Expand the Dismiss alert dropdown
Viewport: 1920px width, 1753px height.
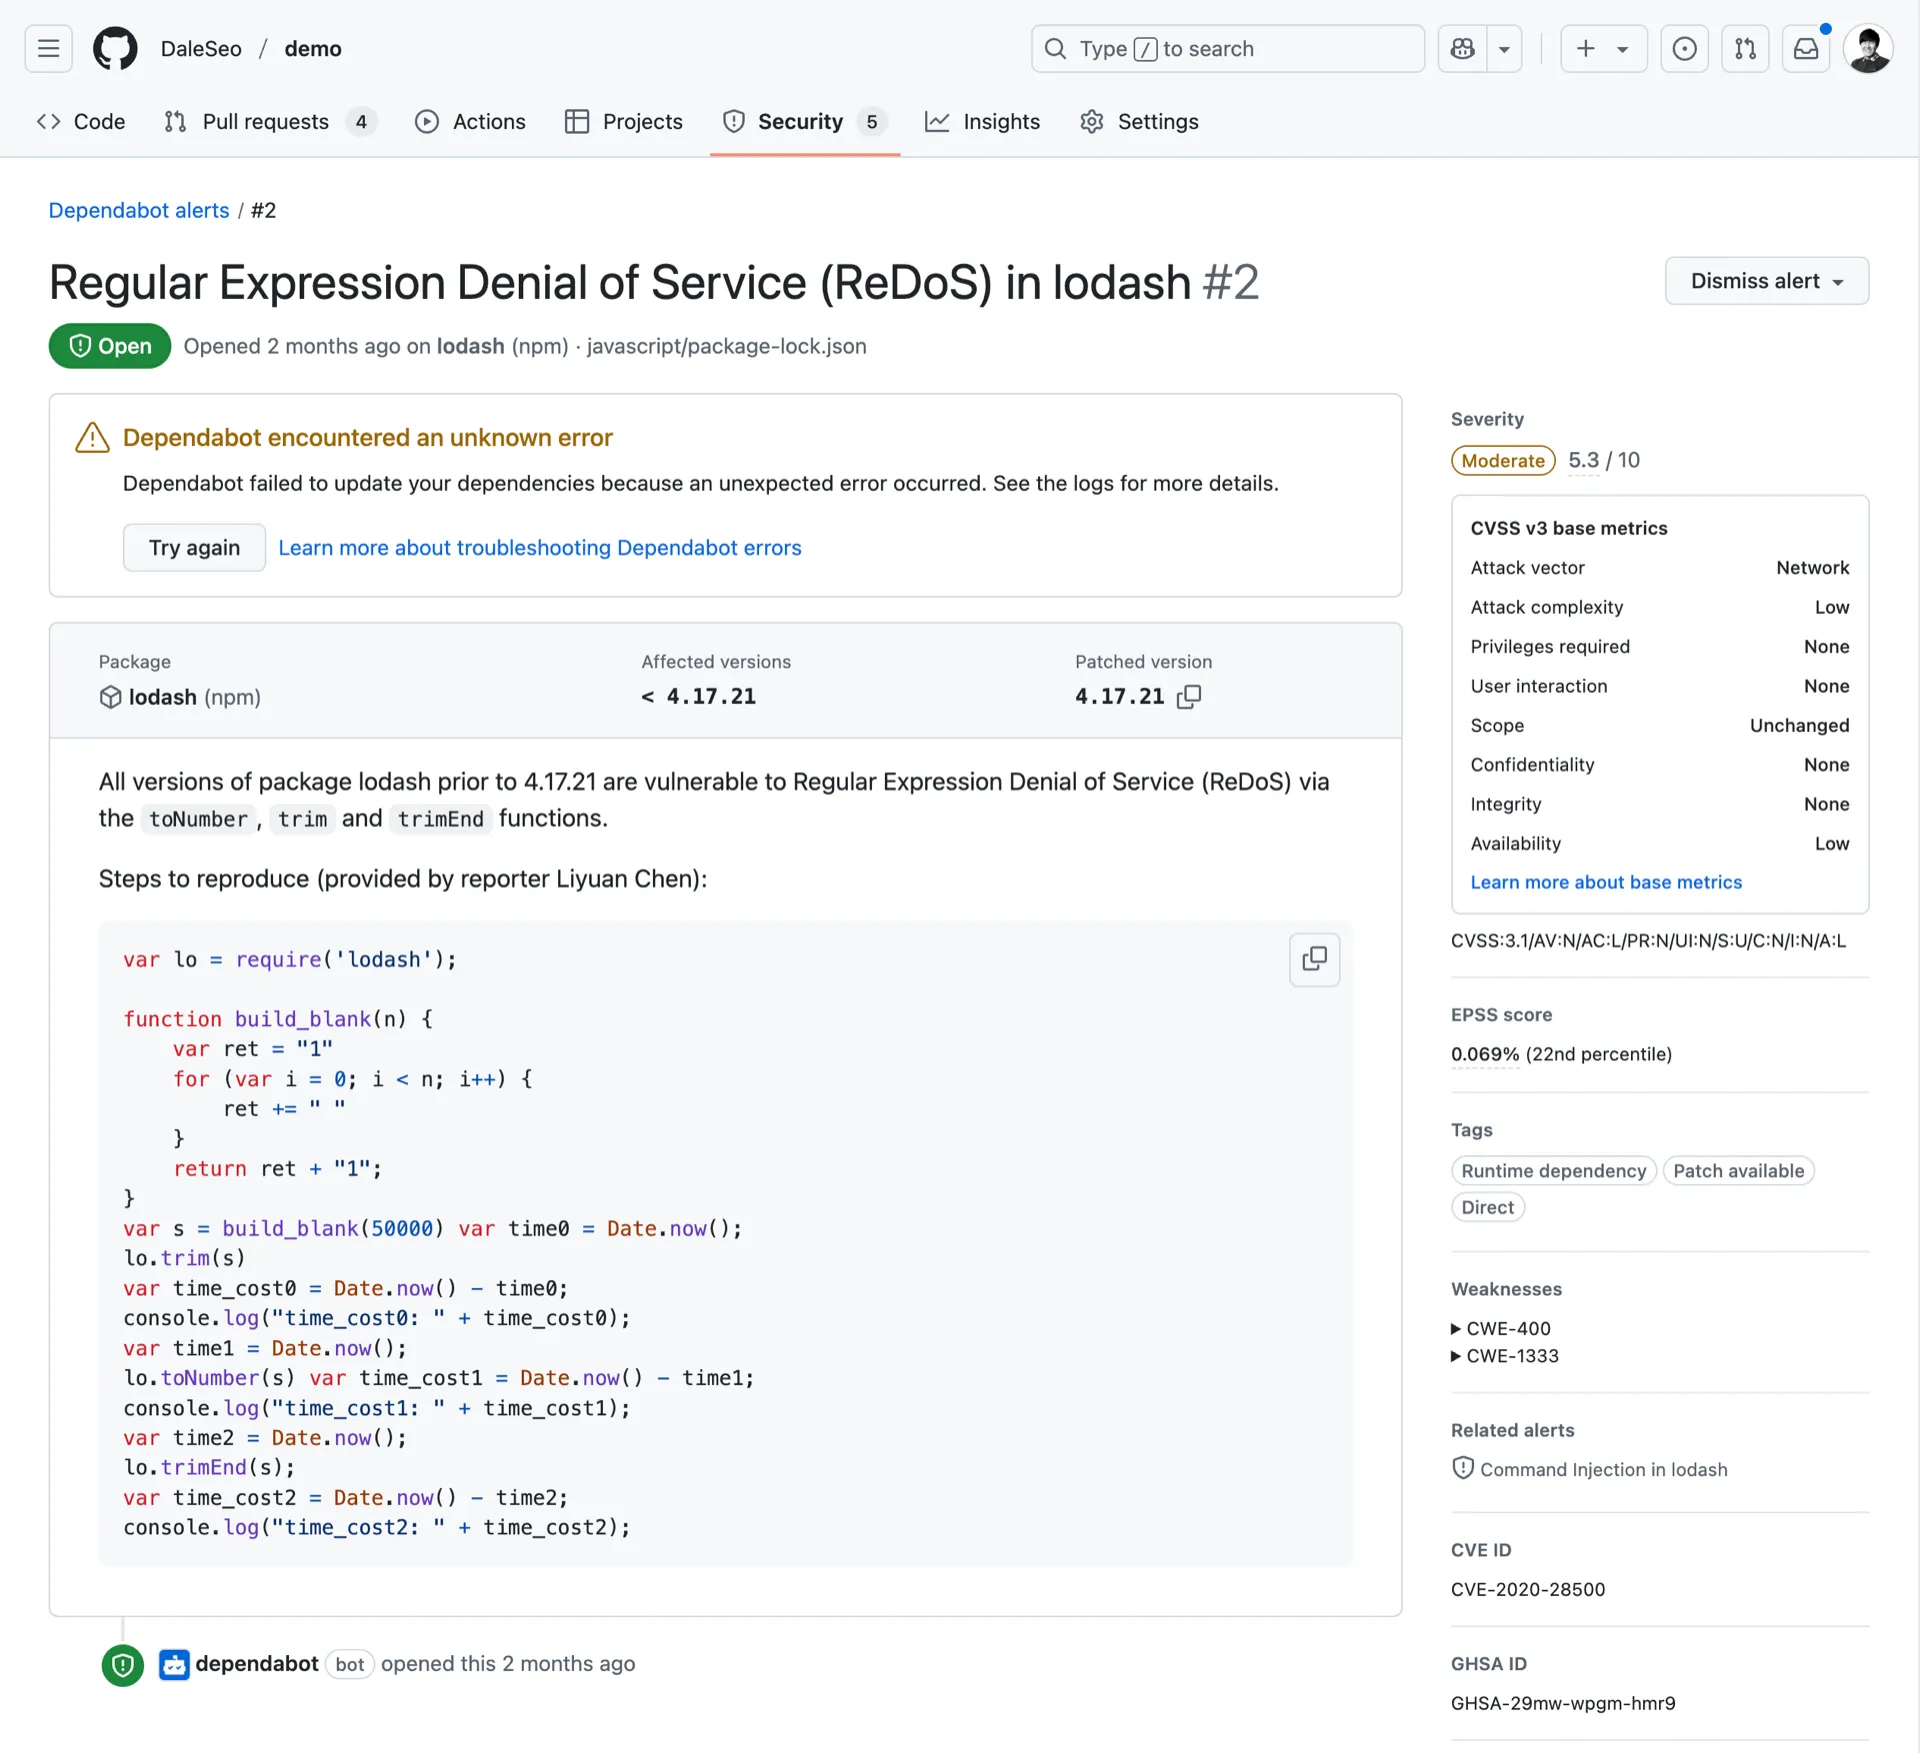(x=1766, y=281)
